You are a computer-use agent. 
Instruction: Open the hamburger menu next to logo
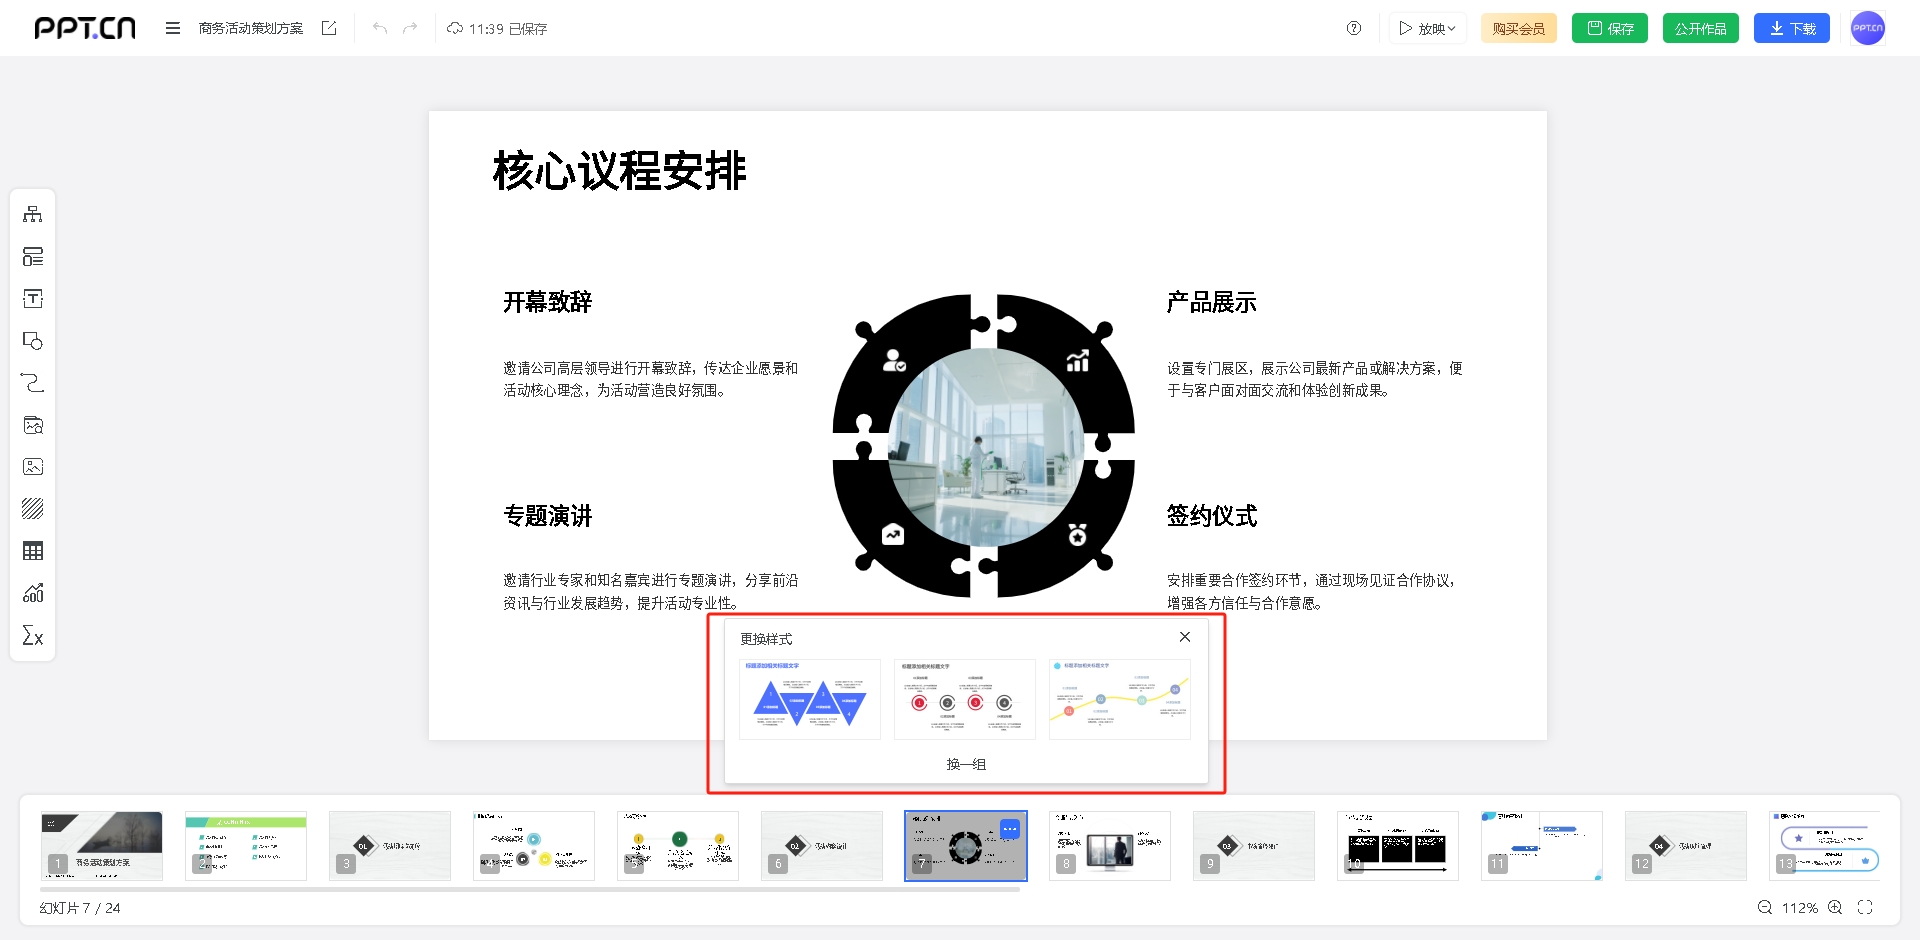tap(173, 28)
